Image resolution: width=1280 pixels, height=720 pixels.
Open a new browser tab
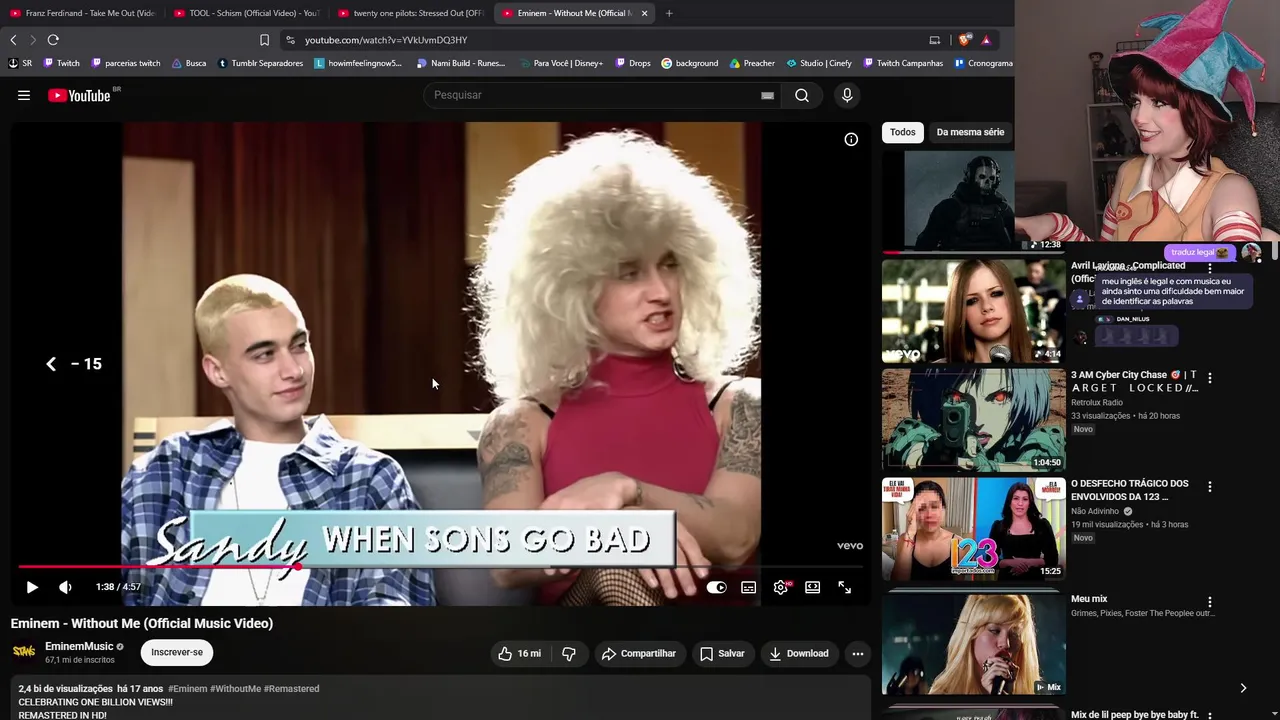pyautogui.click(x=669, y=13)
